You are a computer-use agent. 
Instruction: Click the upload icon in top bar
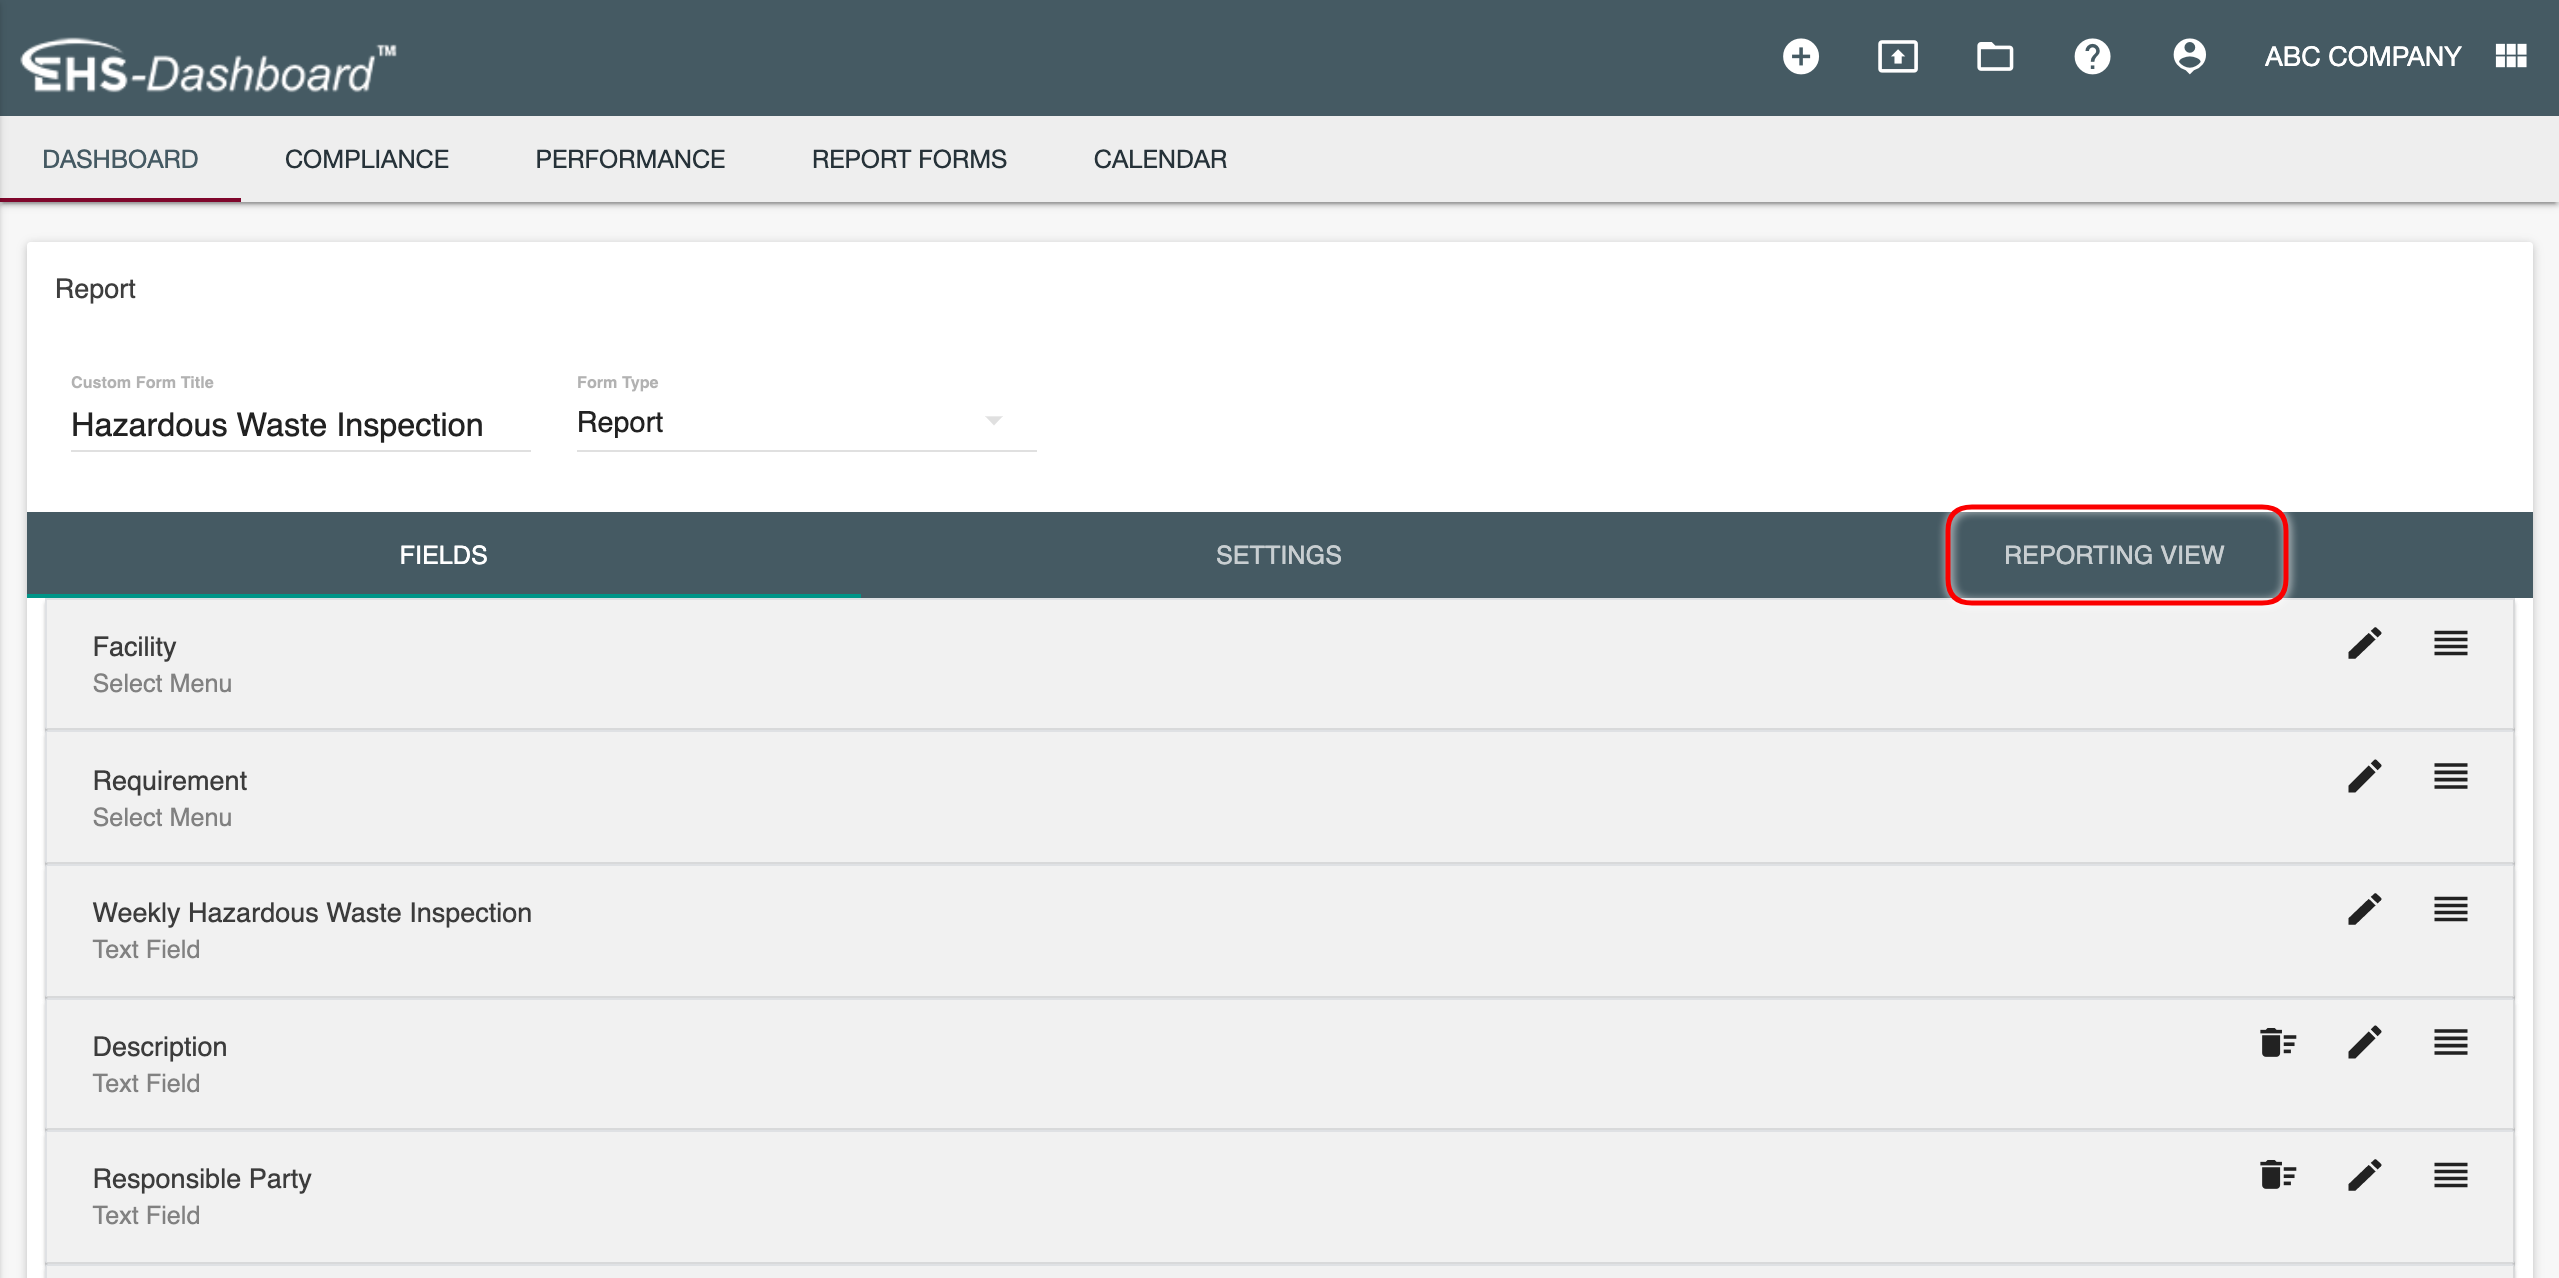1897,57
